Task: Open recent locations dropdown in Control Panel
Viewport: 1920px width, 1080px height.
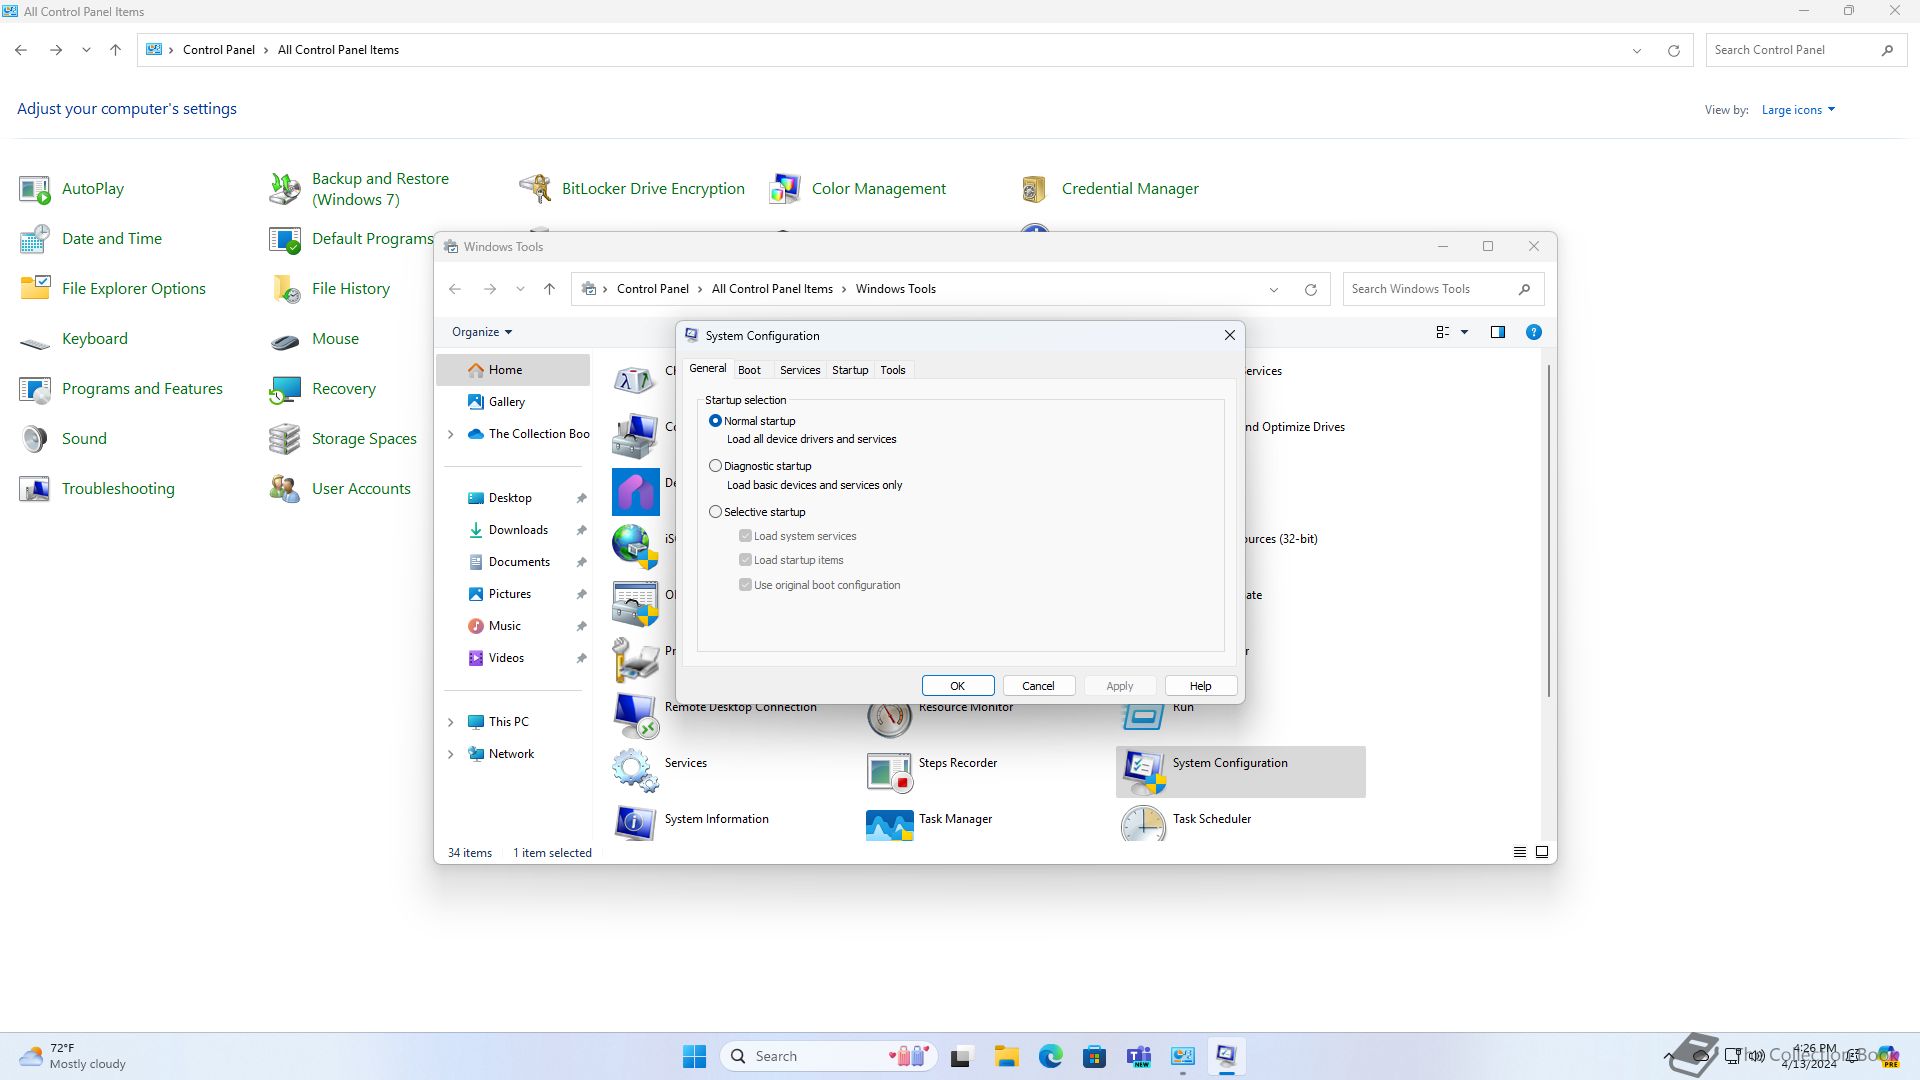Action: tap(86, 50)
